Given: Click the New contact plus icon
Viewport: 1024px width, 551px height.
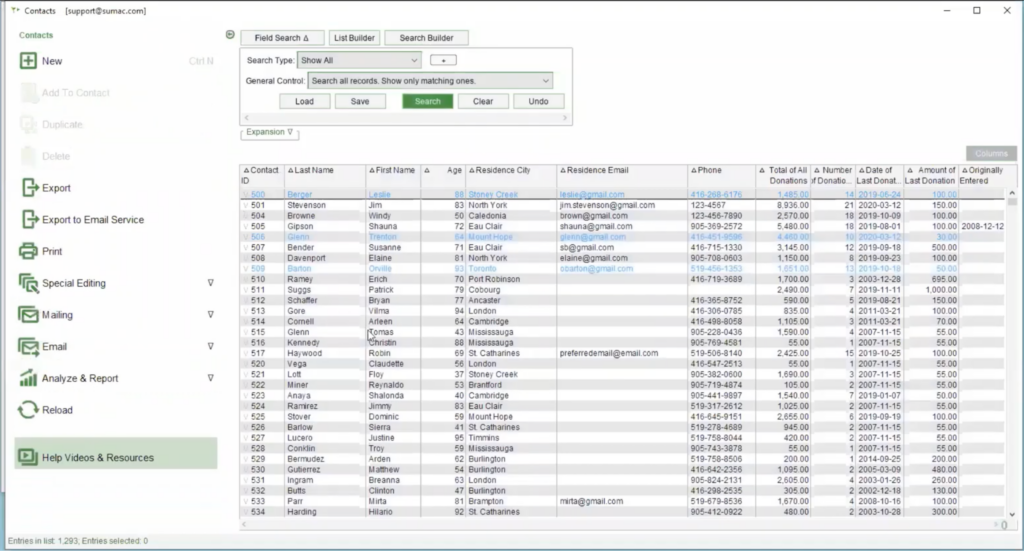Looking at the screenshot, I should coord(28,61).
